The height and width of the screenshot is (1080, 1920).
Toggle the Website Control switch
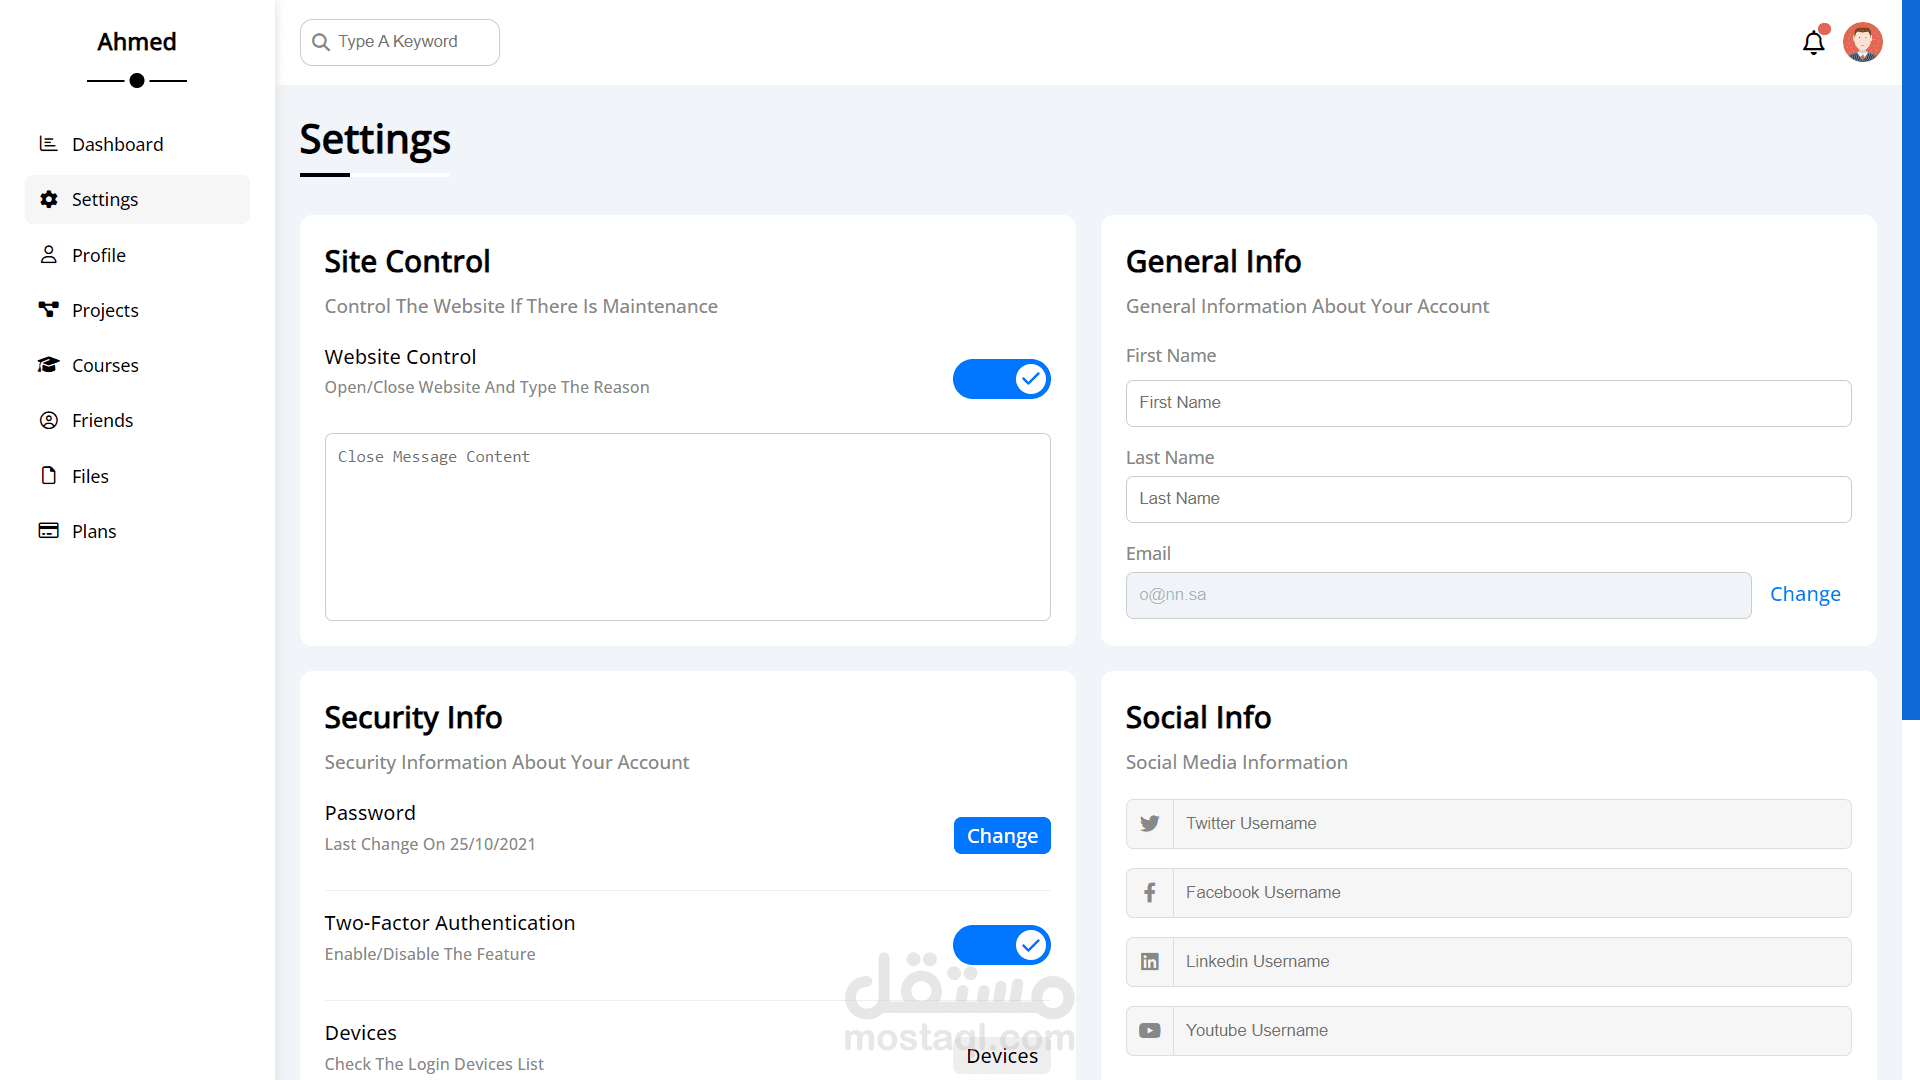(x=1001, y=379)
